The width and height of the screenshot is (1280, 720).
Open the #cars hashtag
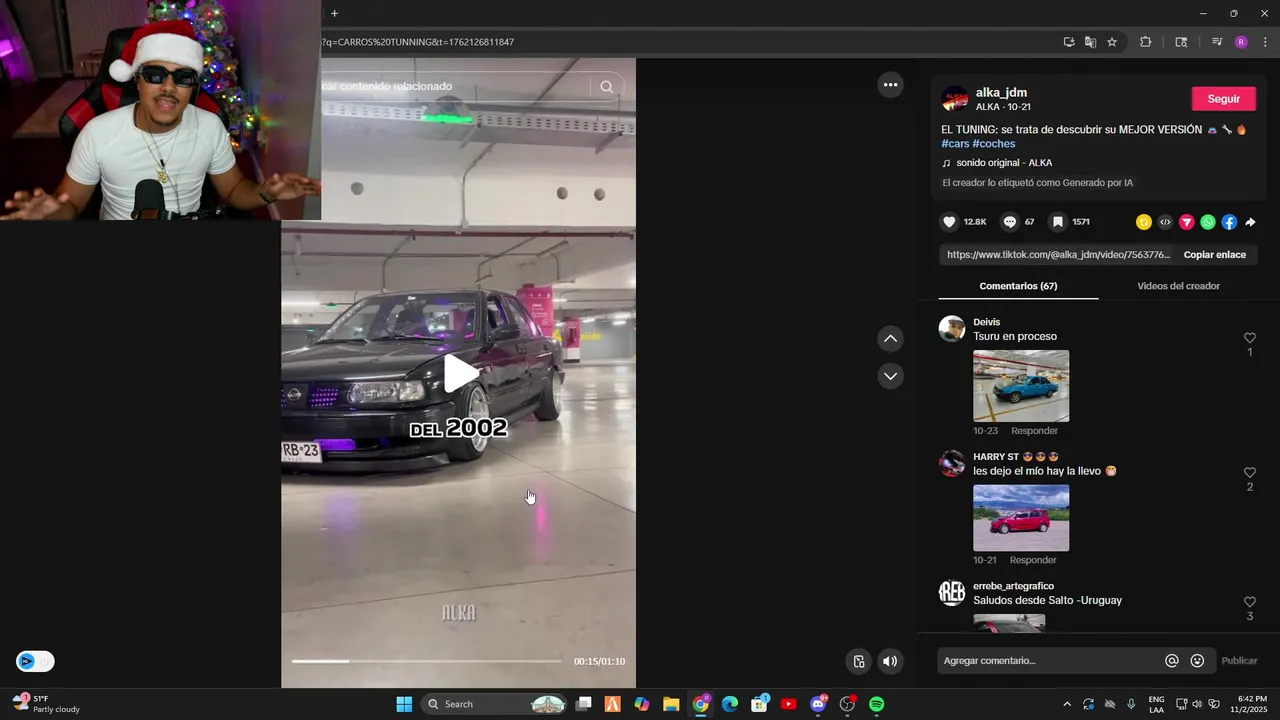click(x=955, y=144)
